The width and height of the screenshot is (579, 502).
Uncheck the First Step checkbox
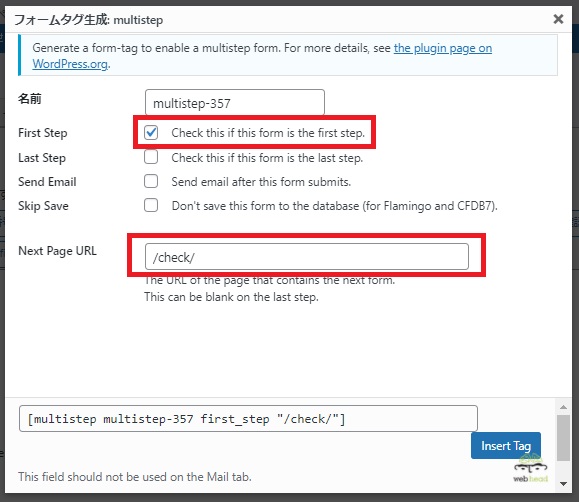pos(151,133)
